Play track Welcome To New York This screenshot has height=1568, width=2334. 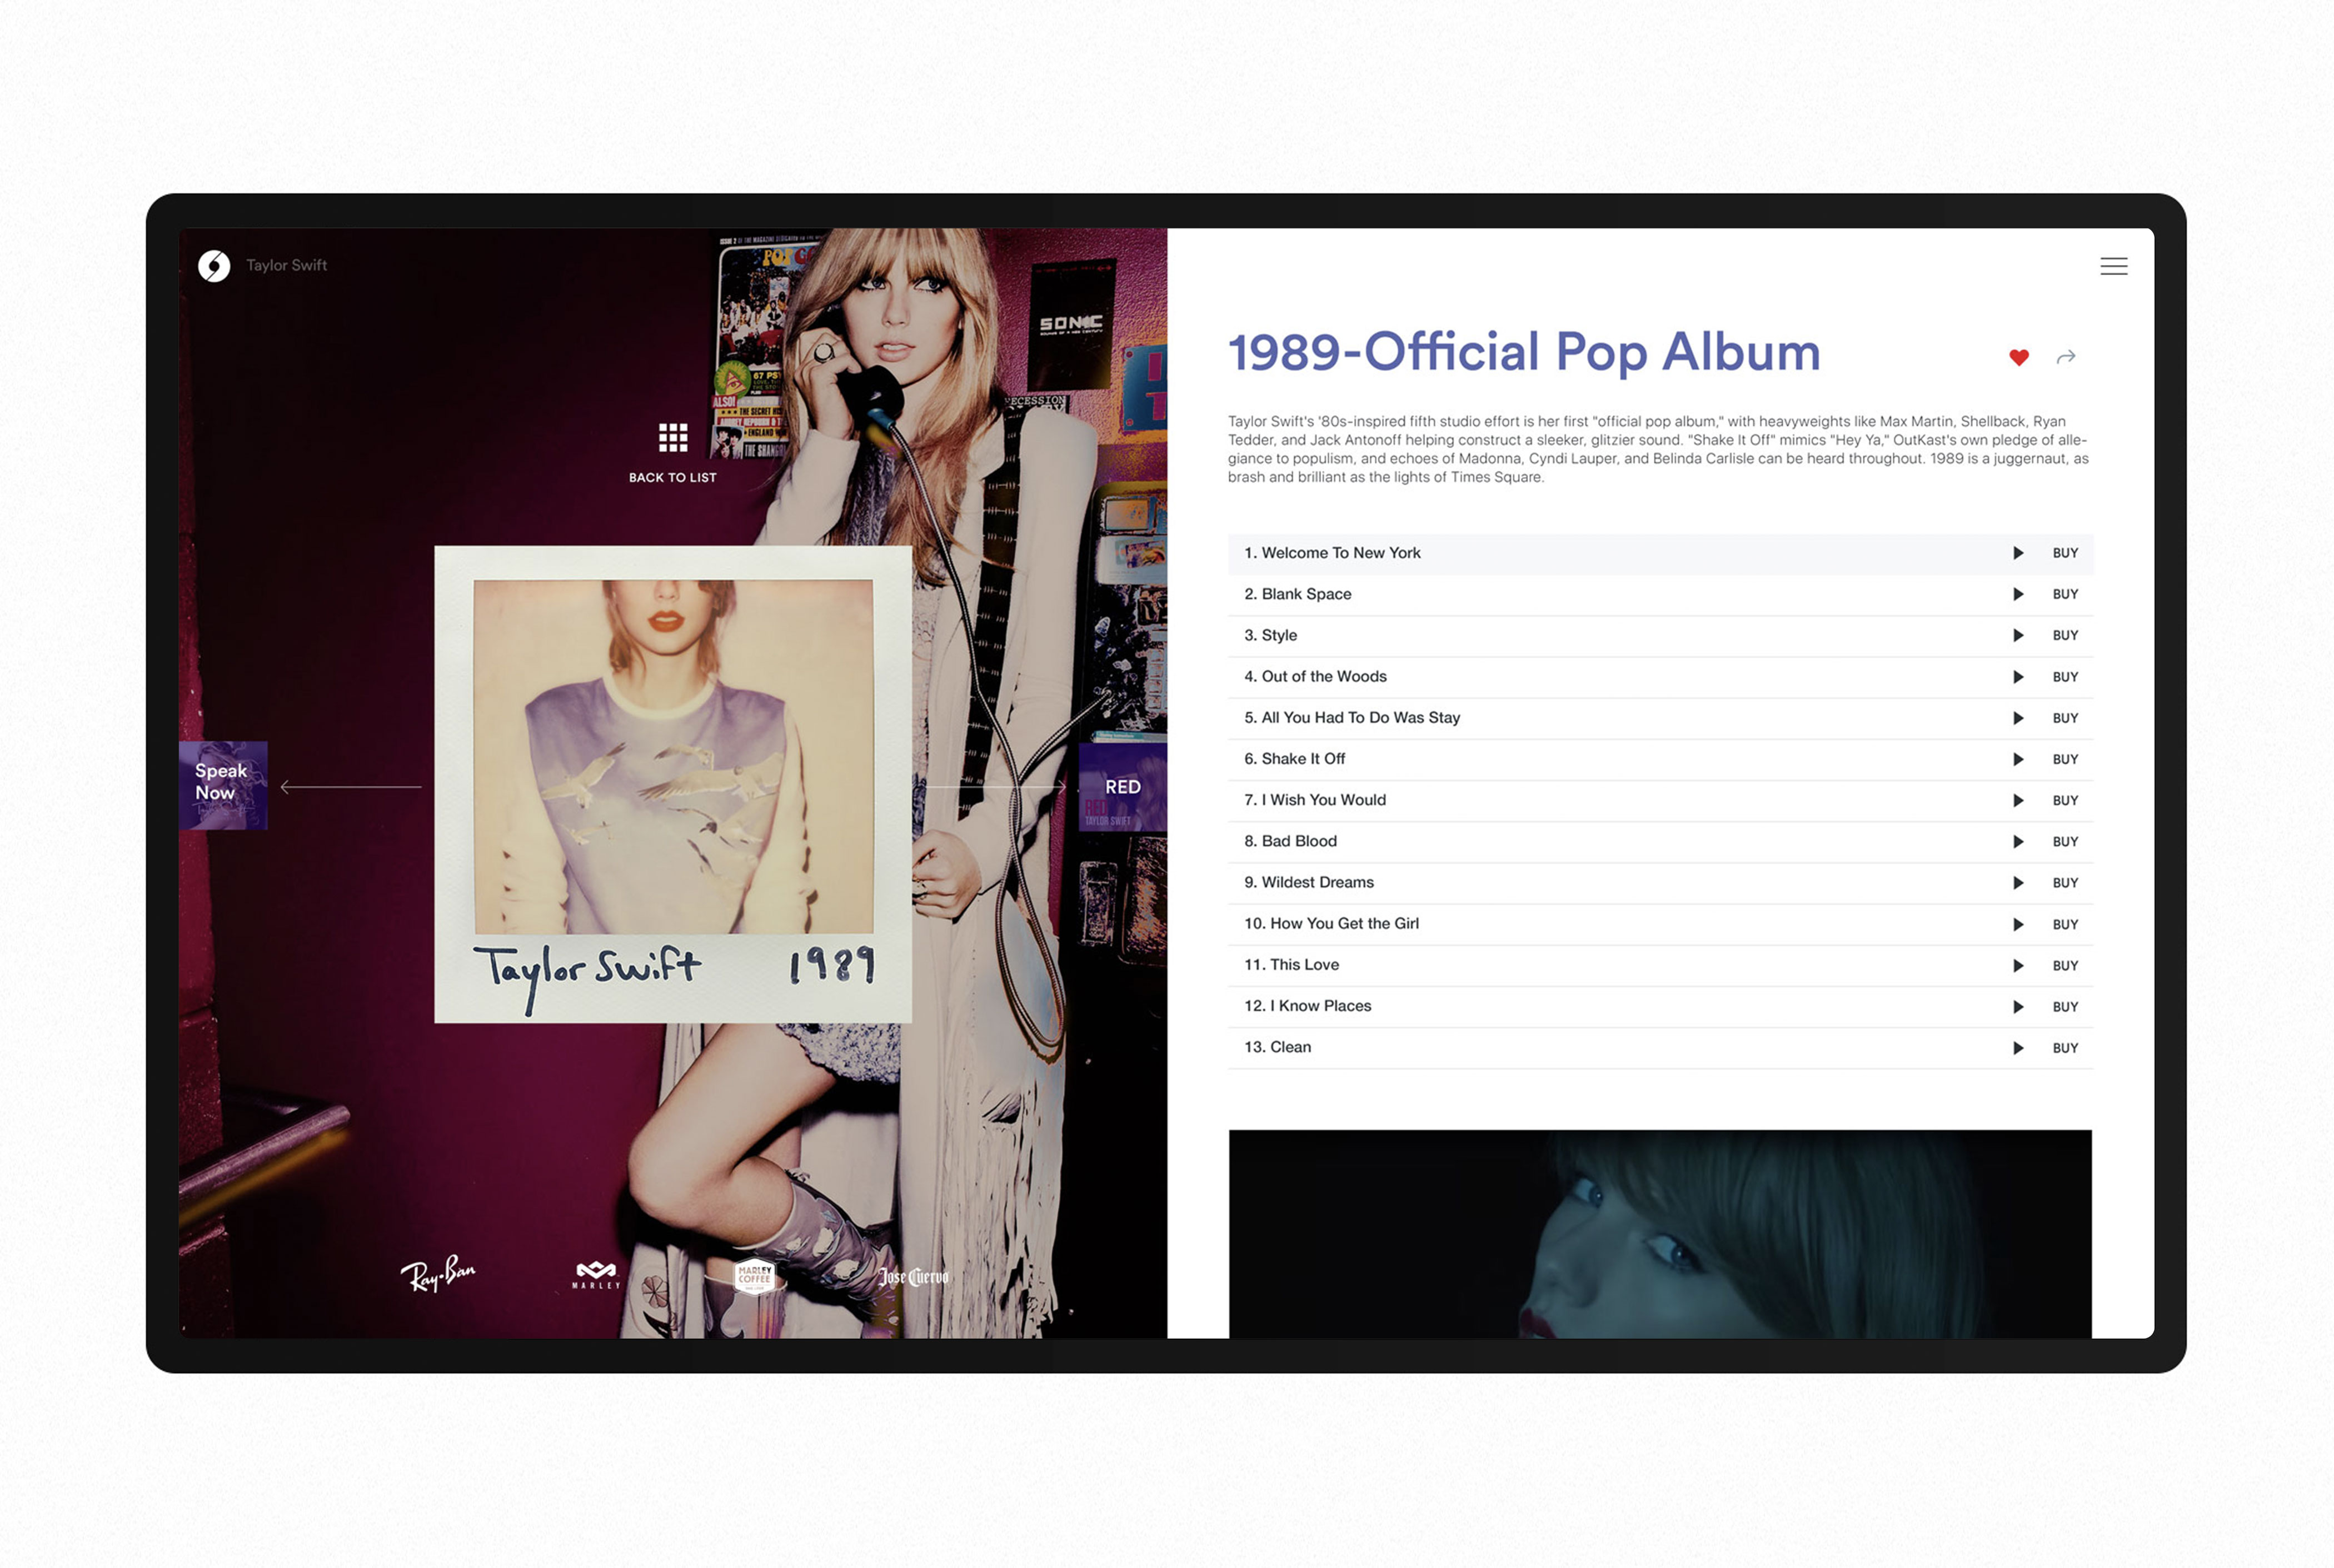coord(2018,553)
